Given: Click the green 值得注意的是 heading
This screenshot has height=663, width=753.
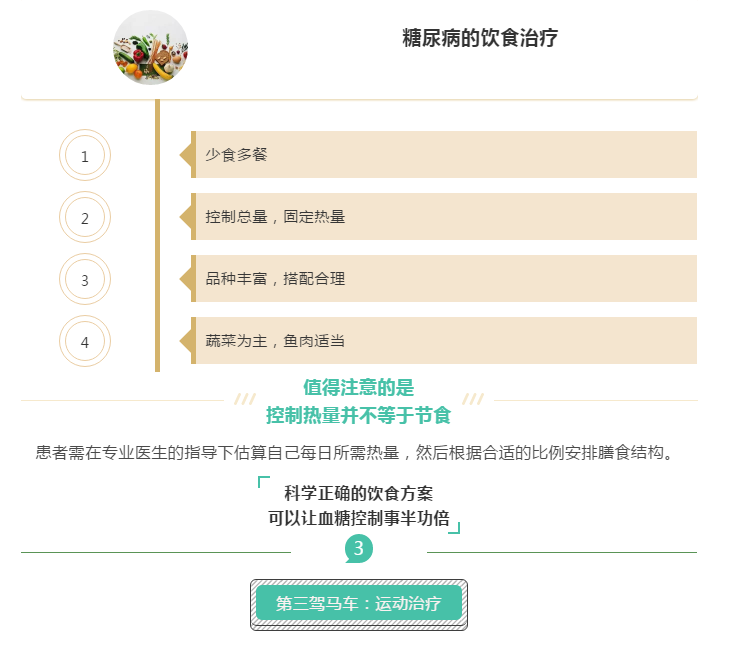Looking at the screenshot, I should [358, 387].
